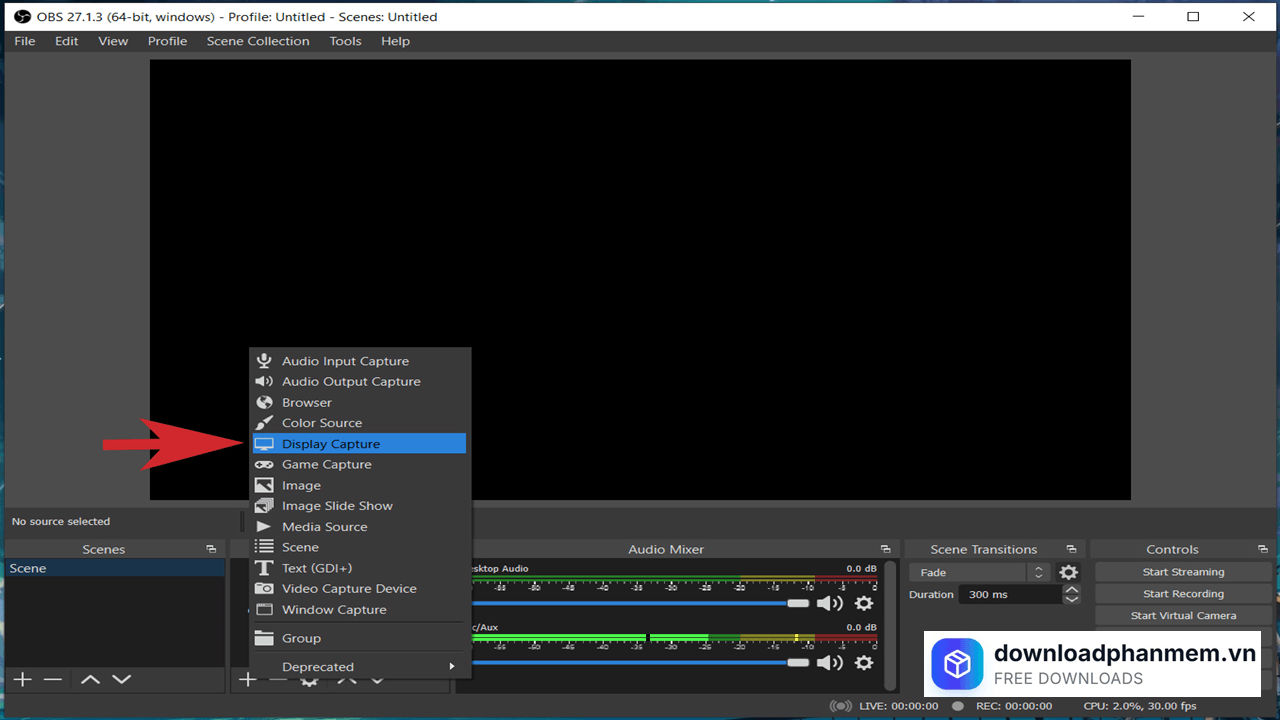The height and width of the screenshot is (720, 1280).
Task: Move scene up using the up arrow icon
Action: pos(89,679)
